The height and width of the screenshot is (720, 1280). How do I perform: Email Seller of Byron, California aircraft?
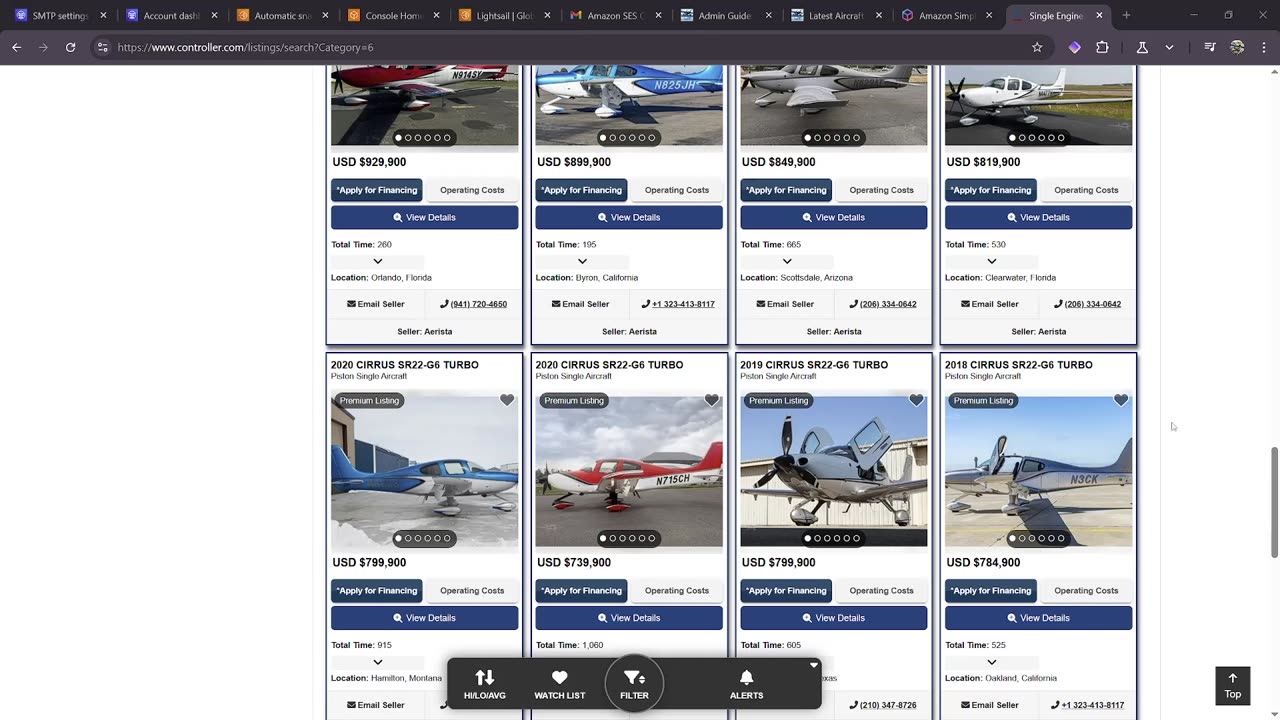tap(580, 304)
